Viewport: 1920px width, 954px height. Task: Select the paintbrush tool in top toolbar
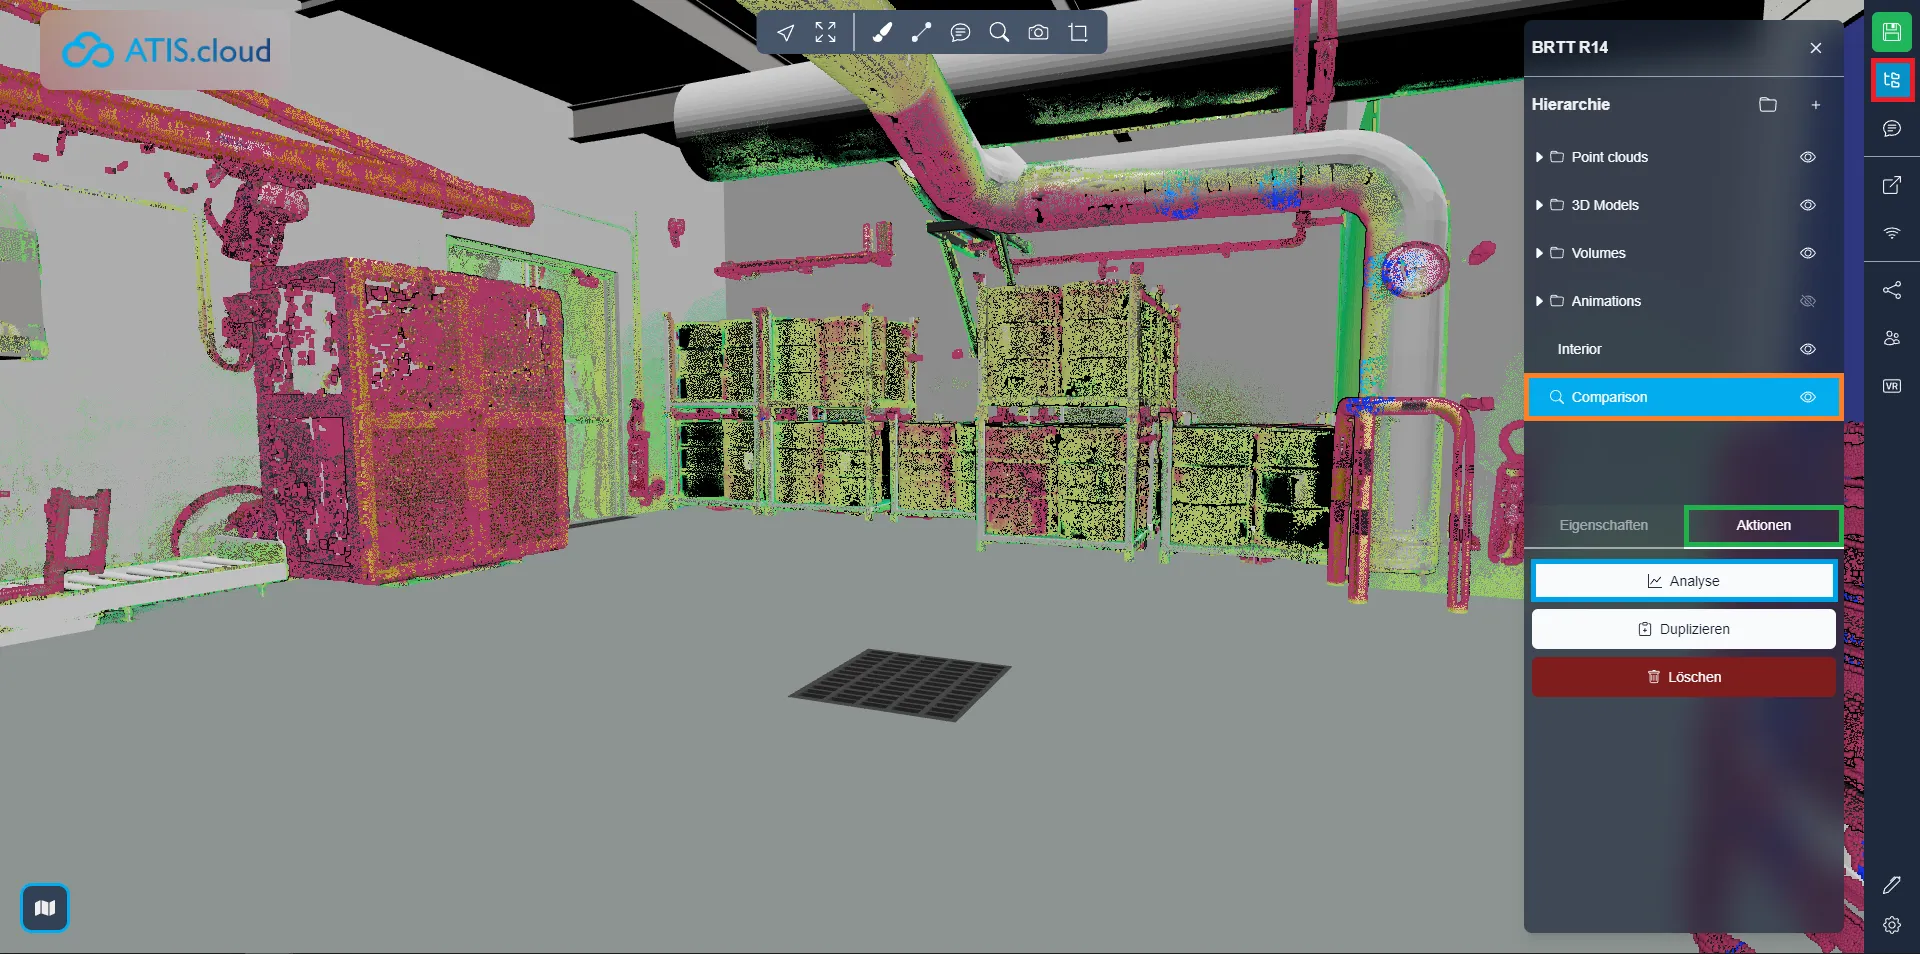click(882, 33)
